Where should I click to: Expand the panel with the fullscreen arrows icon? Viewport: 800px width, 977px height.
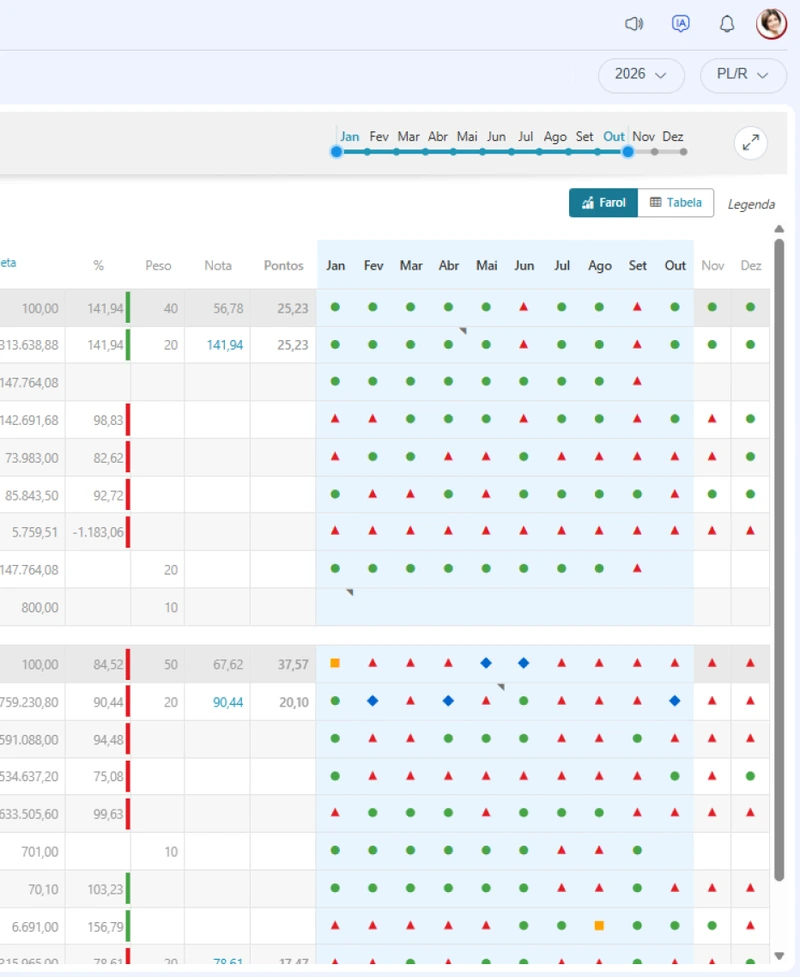point(751,143)
